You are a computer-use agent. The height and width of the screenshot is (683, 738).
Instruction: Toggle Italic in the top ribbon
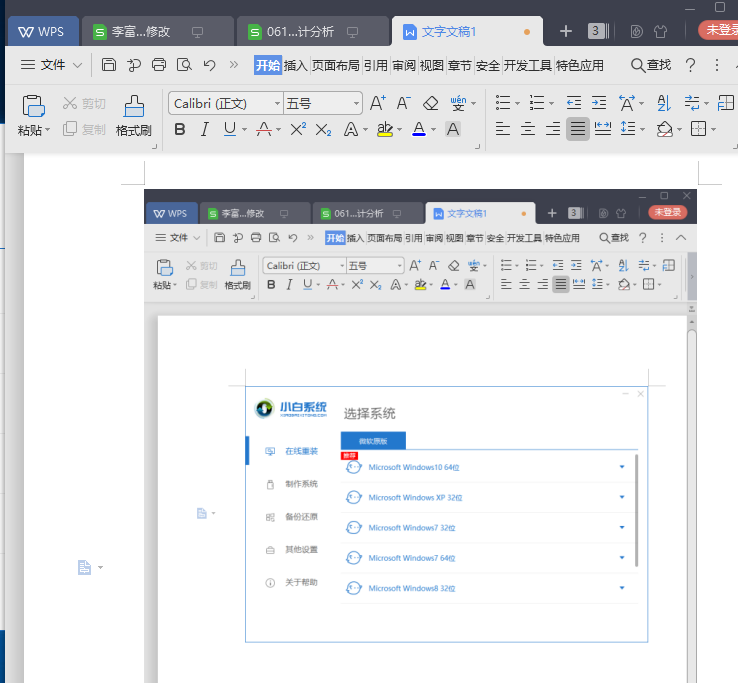205,129
